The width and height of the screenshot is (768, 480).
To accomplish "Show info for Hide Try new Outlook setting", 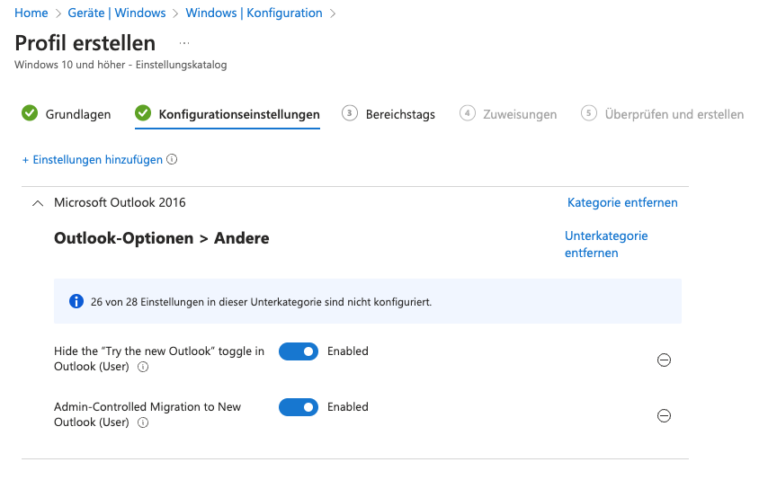I will (x=143, y=367).
